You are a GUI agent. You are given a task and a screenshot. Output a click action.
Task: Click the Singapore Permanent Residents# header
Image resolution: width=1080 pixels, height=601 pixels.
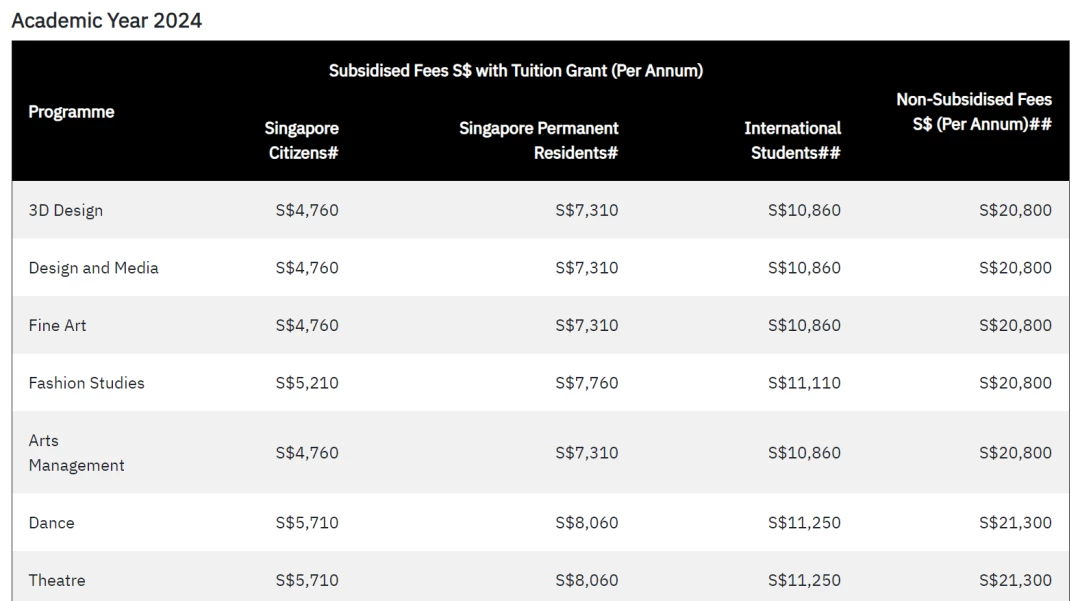(539, 140)
